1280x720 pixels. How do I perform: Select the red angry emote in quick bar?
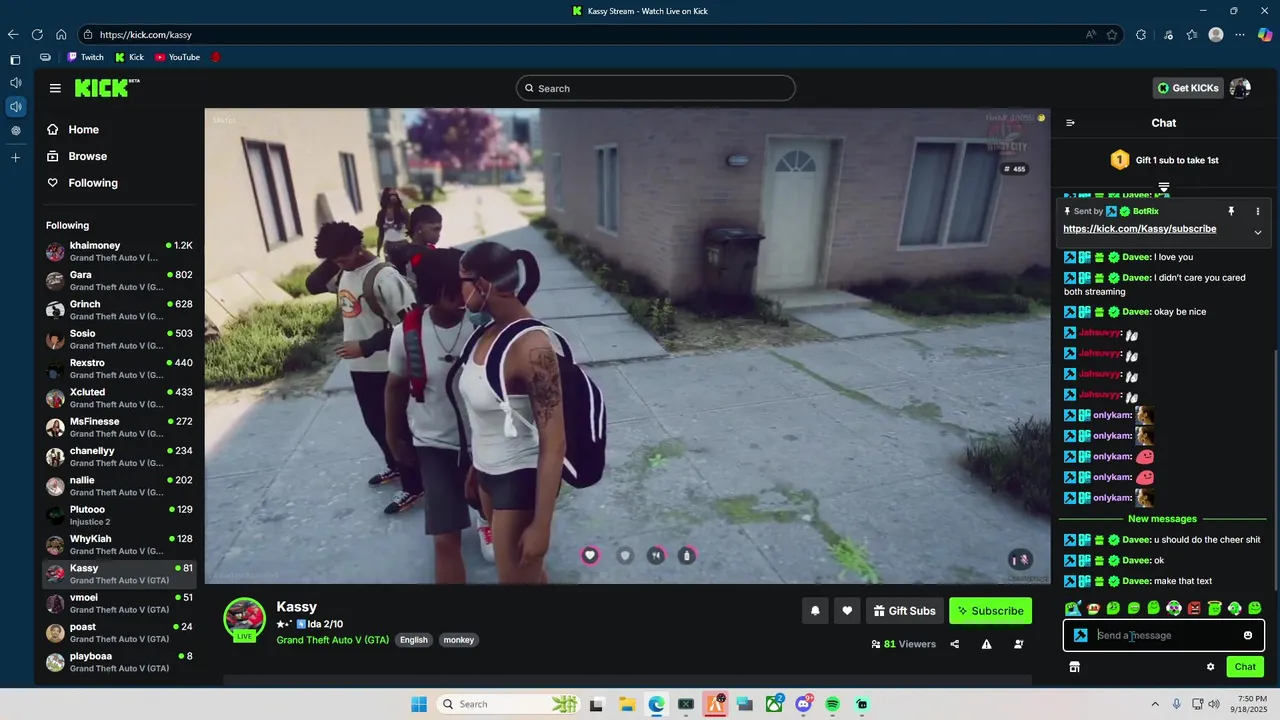pyautogui.click(x=1194, y=608)
